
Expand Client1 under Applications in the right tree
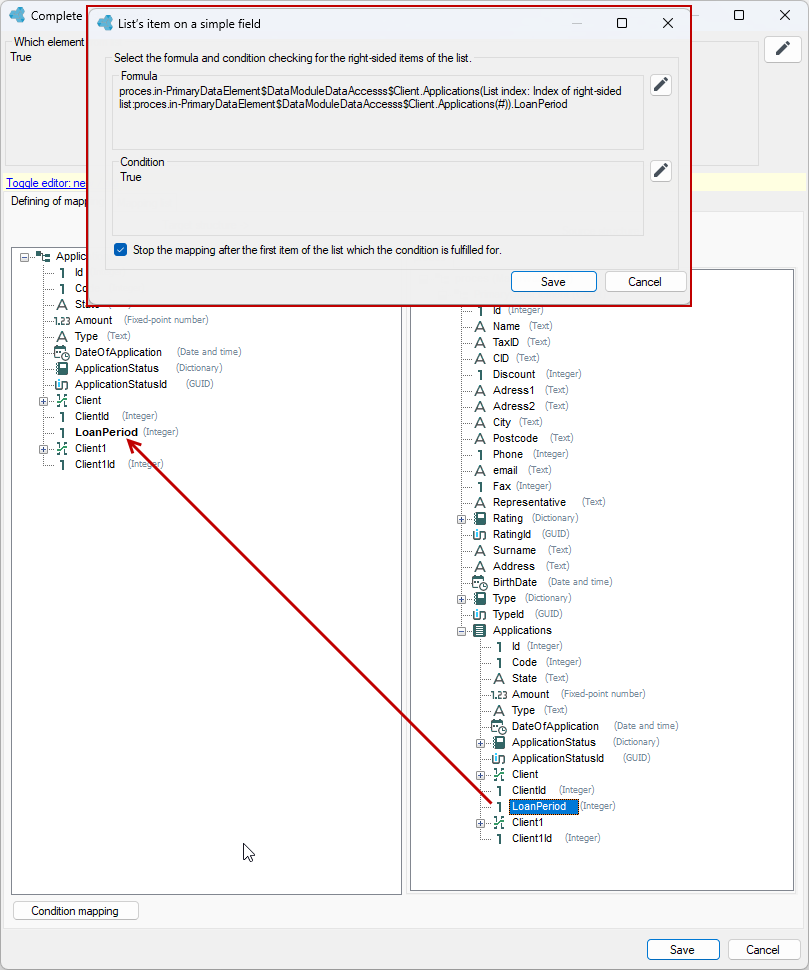tap(481, 823)
